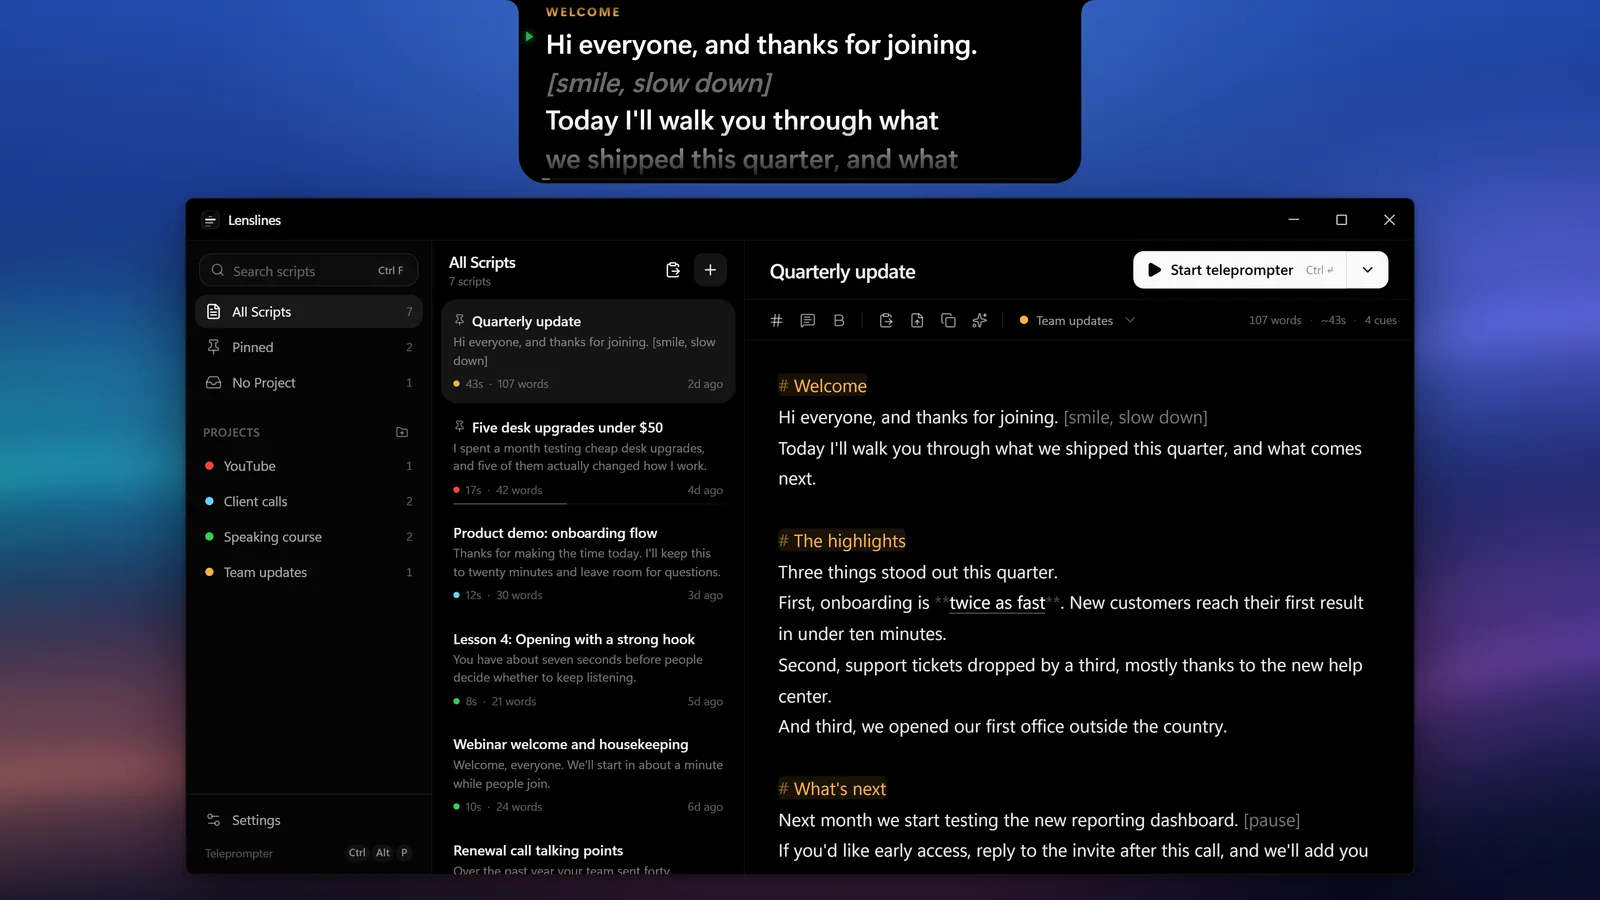The image size is (1600, 900).
Task: Click the Quarterly update title in the editor
Action: tap(842, 271)
